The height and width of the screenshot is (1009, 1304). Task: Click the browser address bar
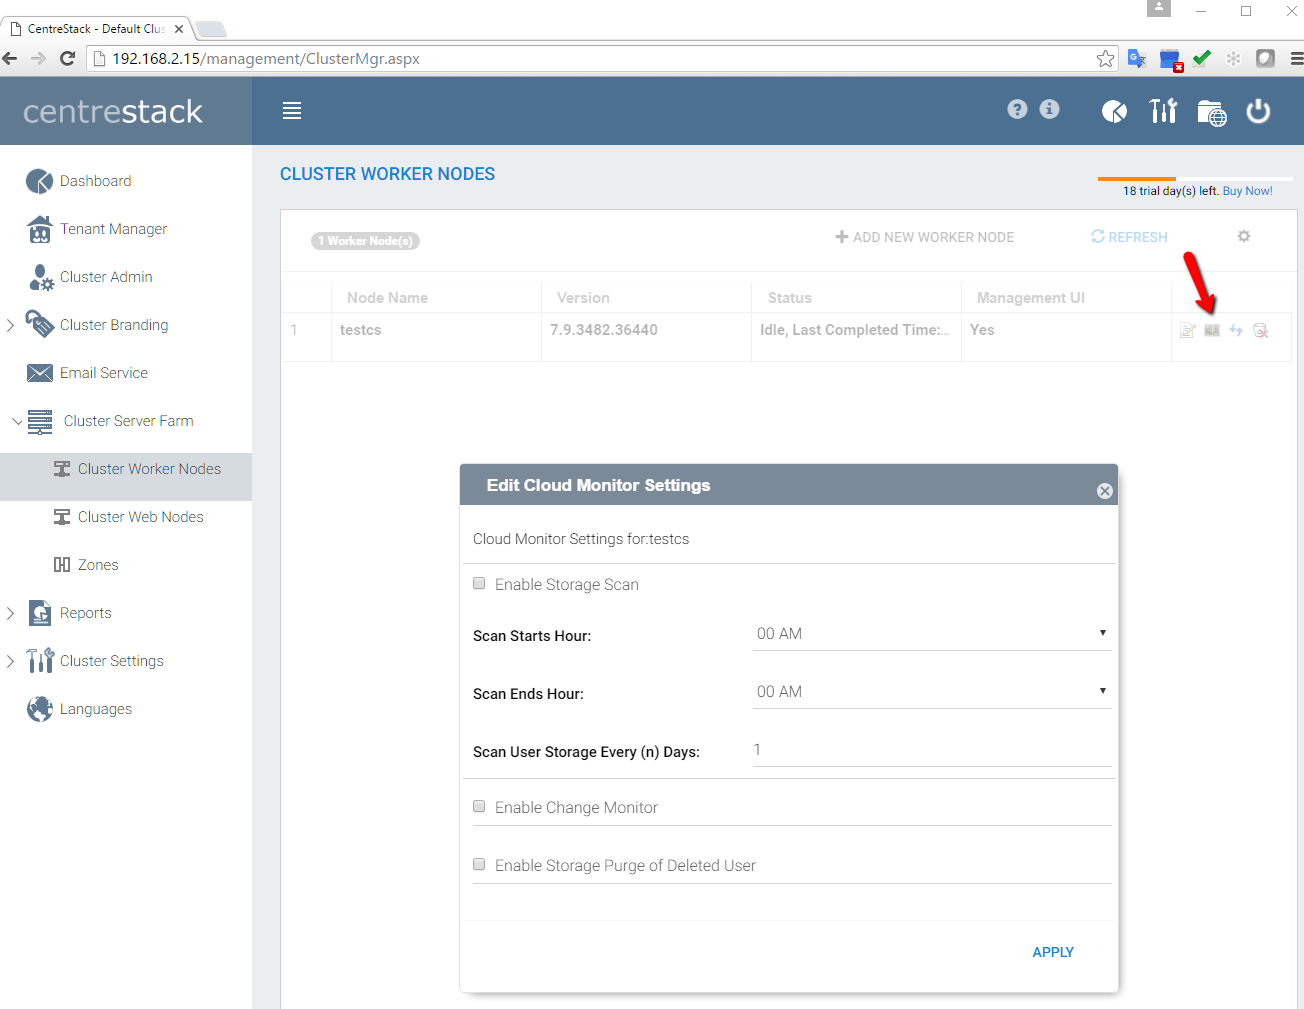point(600,58)
